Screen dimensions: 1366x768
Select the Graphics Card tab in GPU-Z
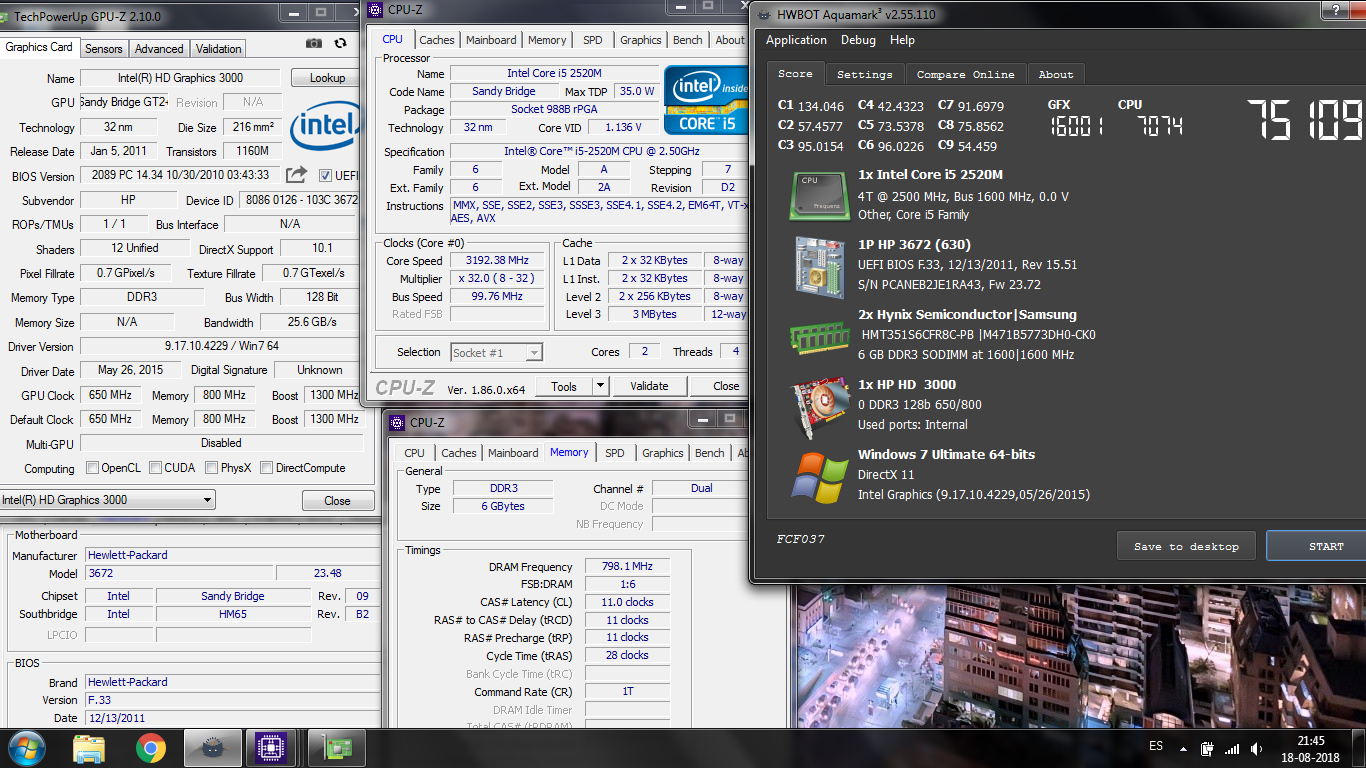coord(39,46)
